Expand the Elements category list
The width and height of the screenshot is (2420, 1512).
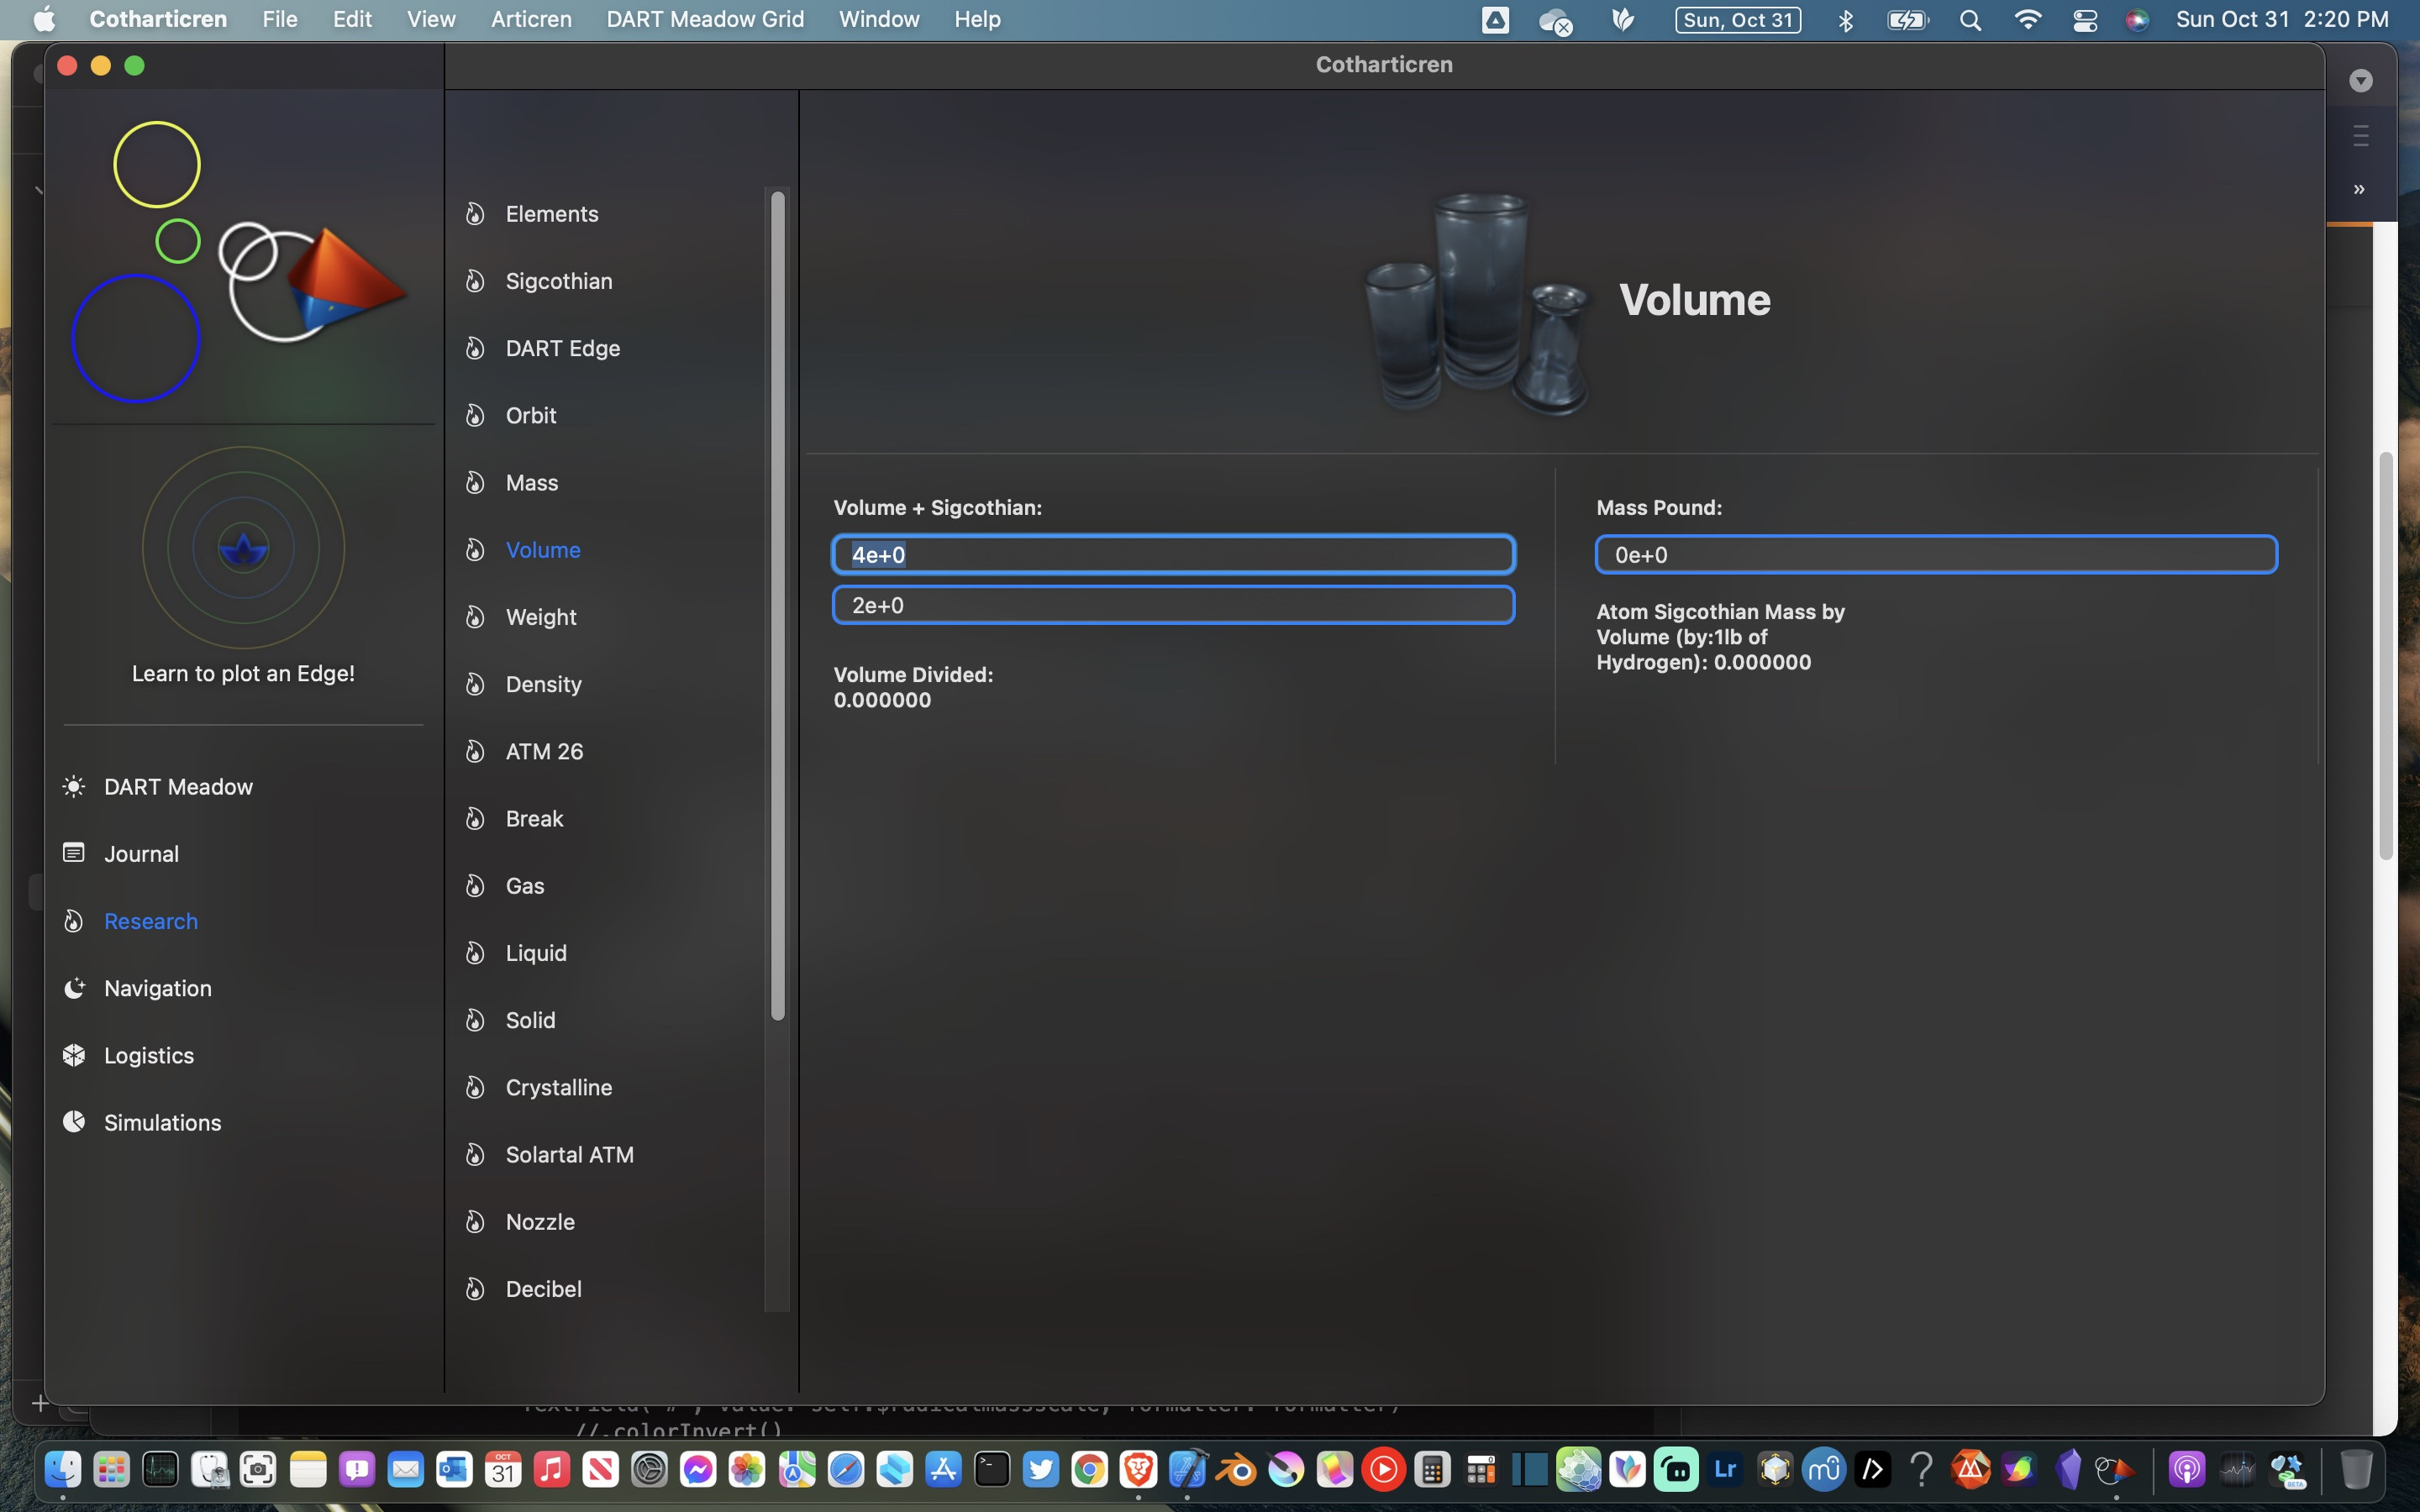550,213
